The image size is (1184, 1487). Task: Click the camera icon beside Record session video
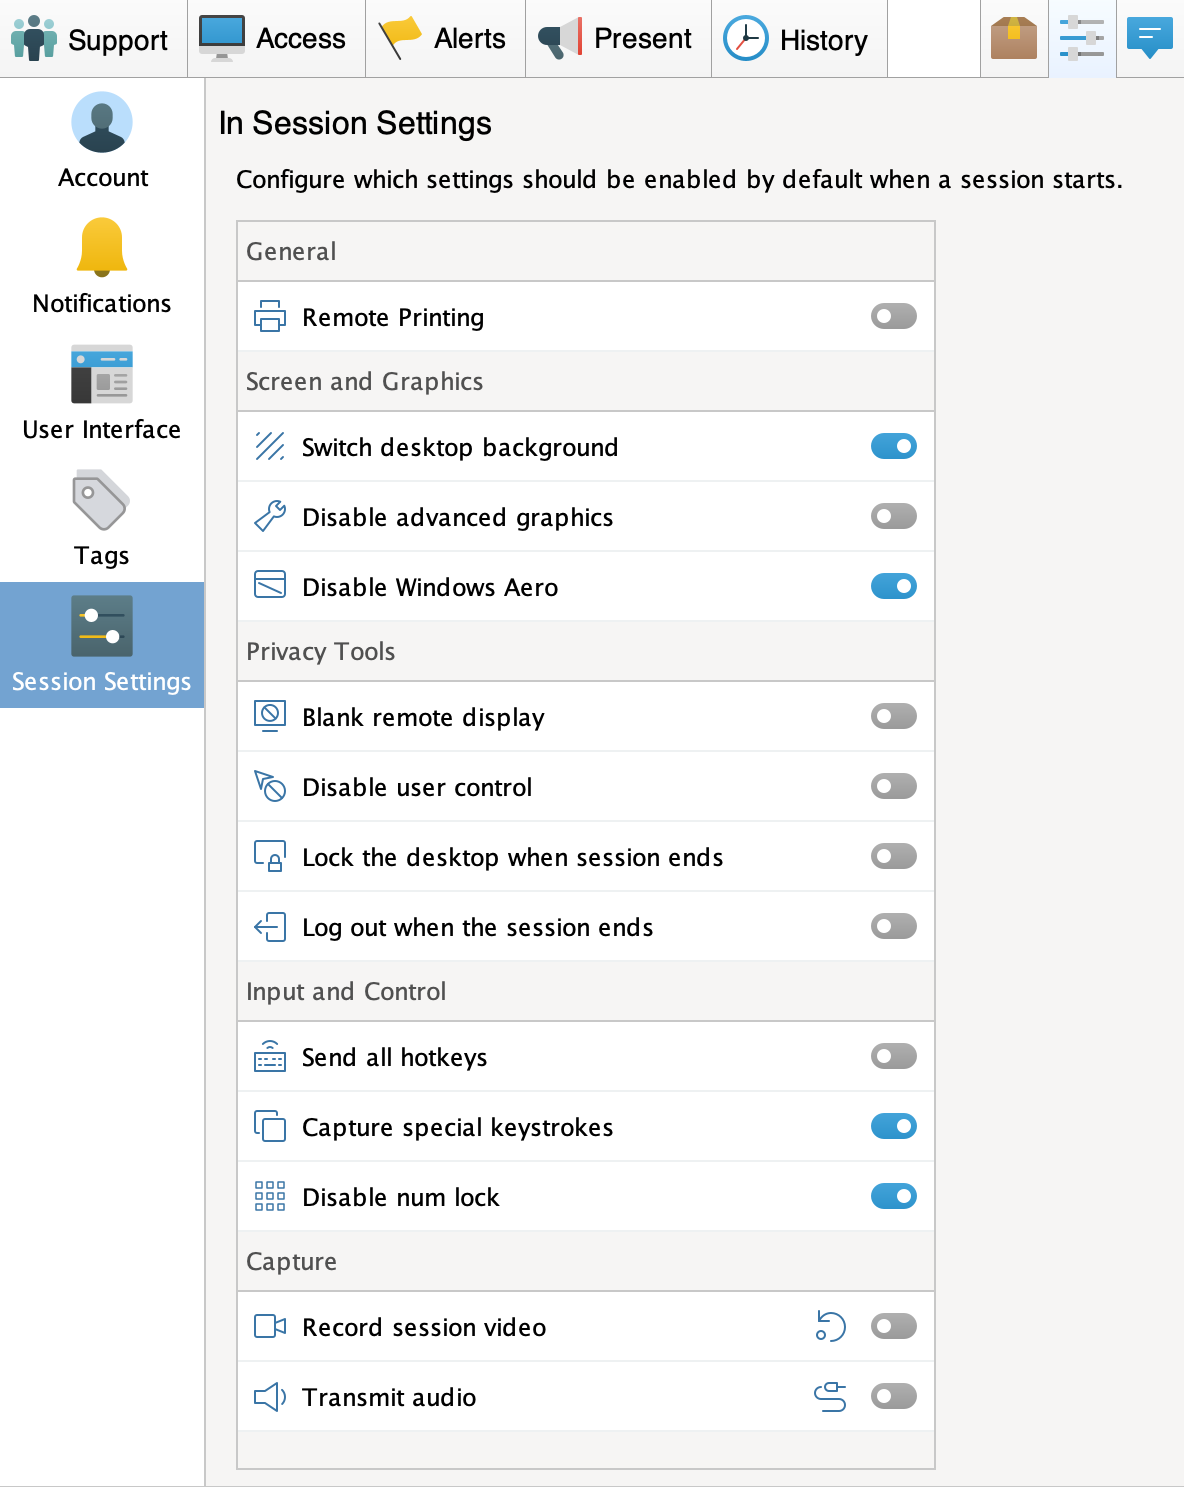270,1326
